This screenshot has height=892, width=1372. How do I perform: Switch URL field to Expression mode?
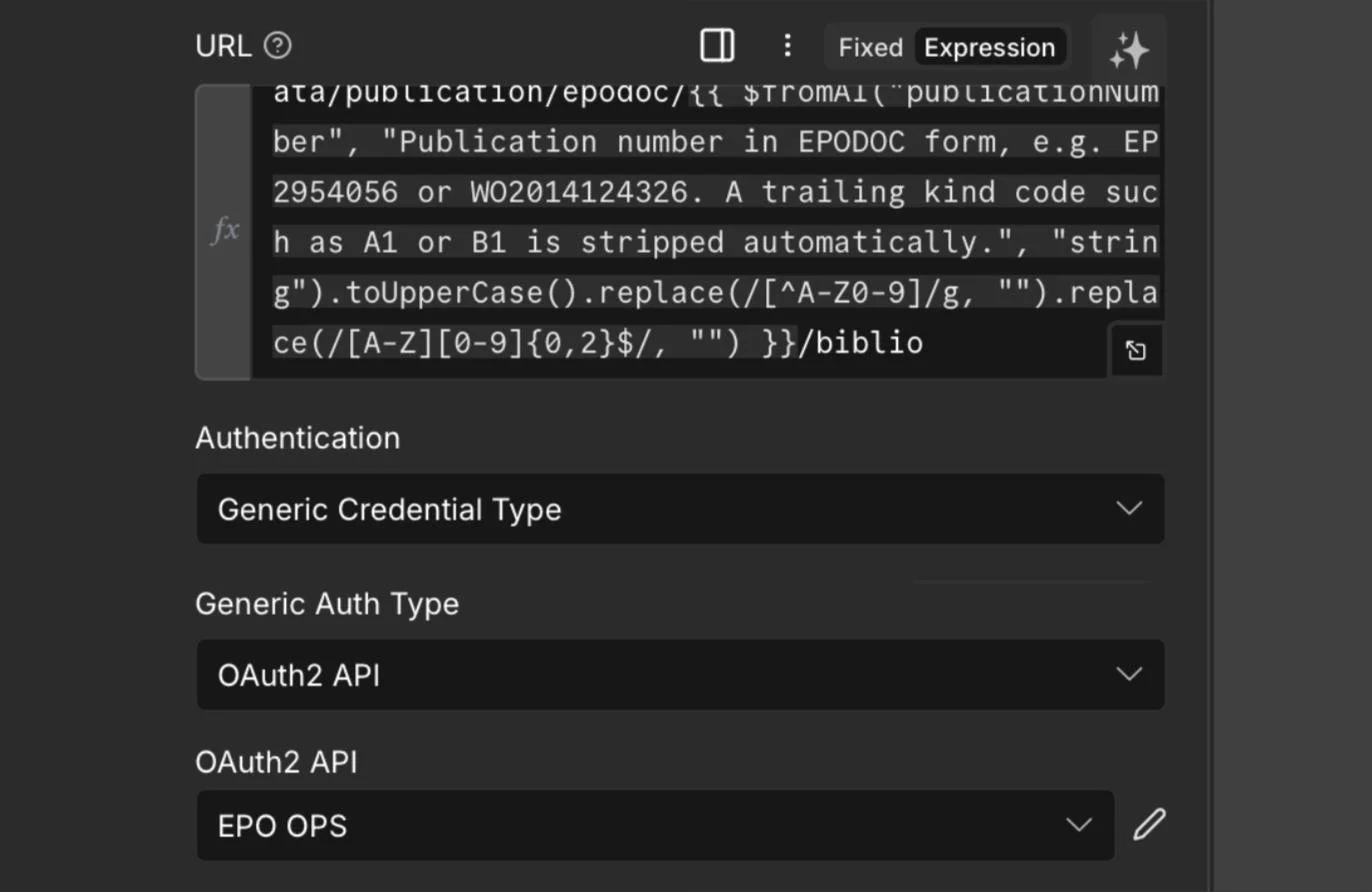pos(989,47)
